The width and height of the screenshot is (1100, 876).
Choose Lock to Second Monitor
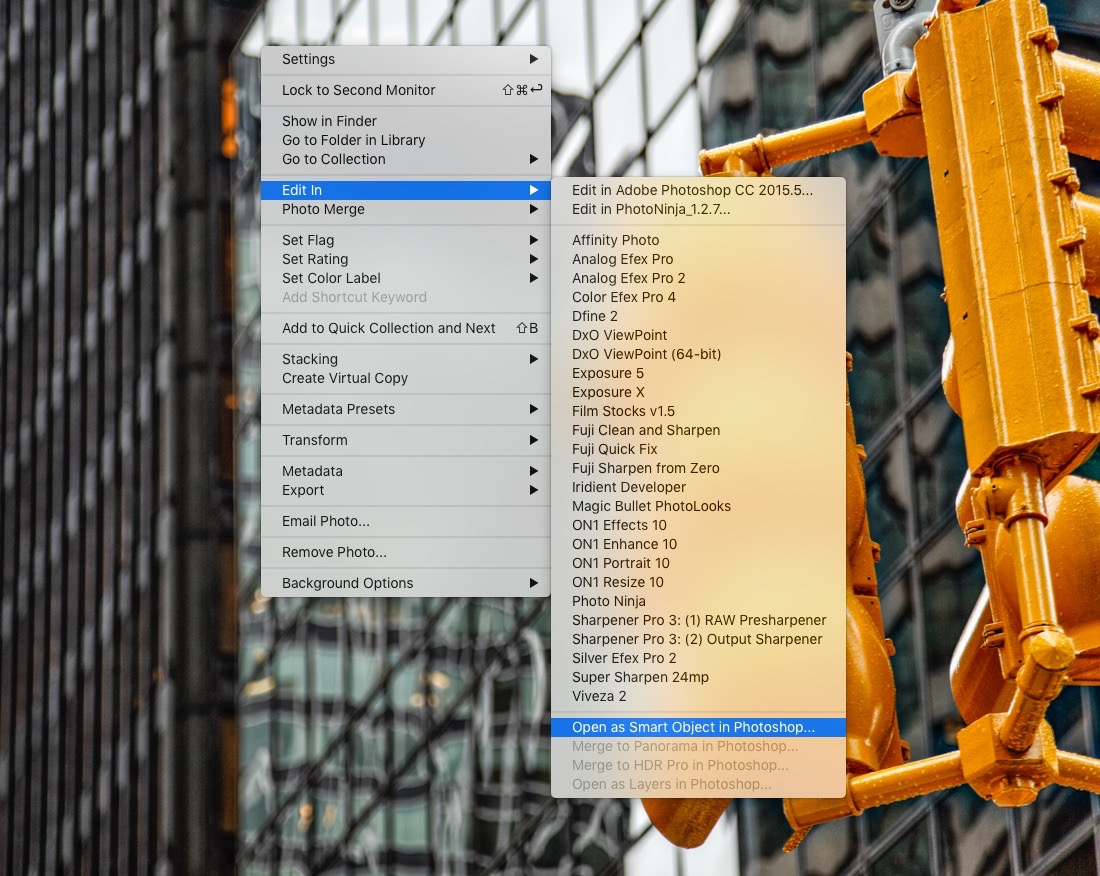pyautogui.click(x=405, y=90)
